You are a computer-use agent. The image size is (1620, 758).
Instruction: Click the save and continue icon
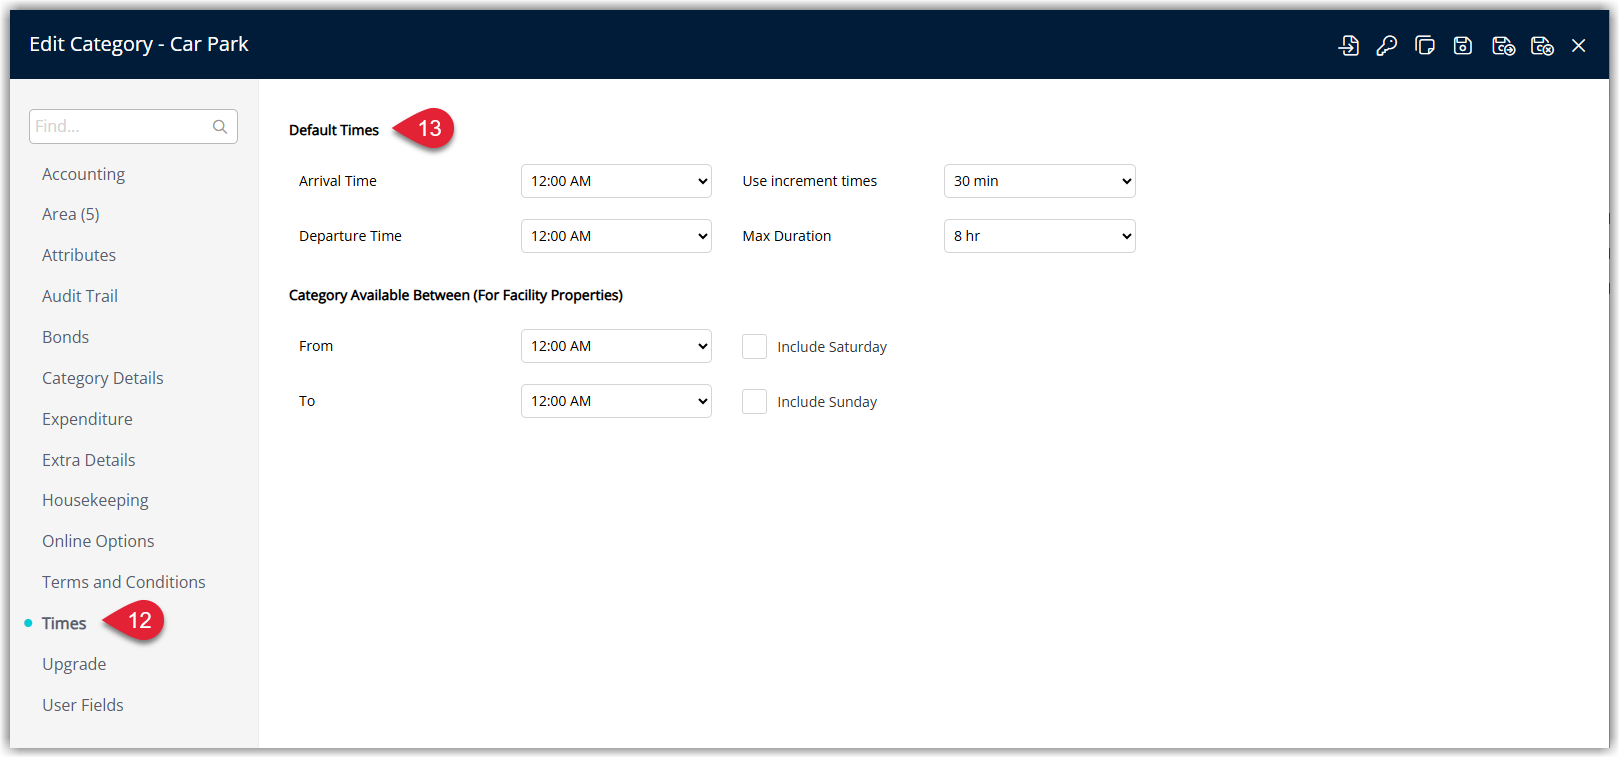pyautogui.click(x=1503, y=45)
